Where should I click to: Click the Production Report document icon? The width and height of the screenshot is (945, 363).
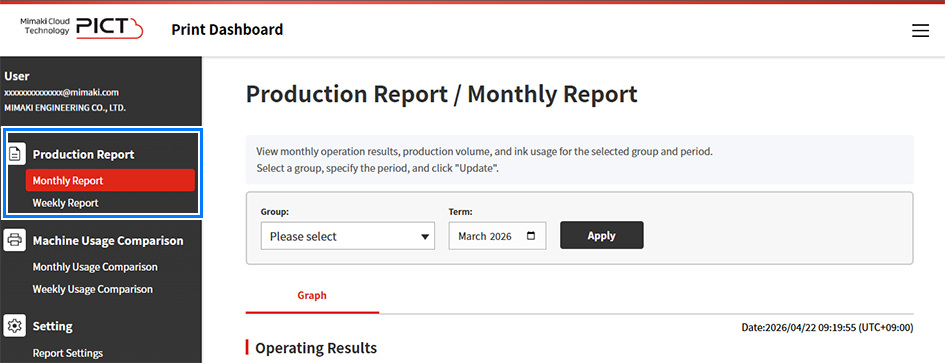(x=15, y=154)
